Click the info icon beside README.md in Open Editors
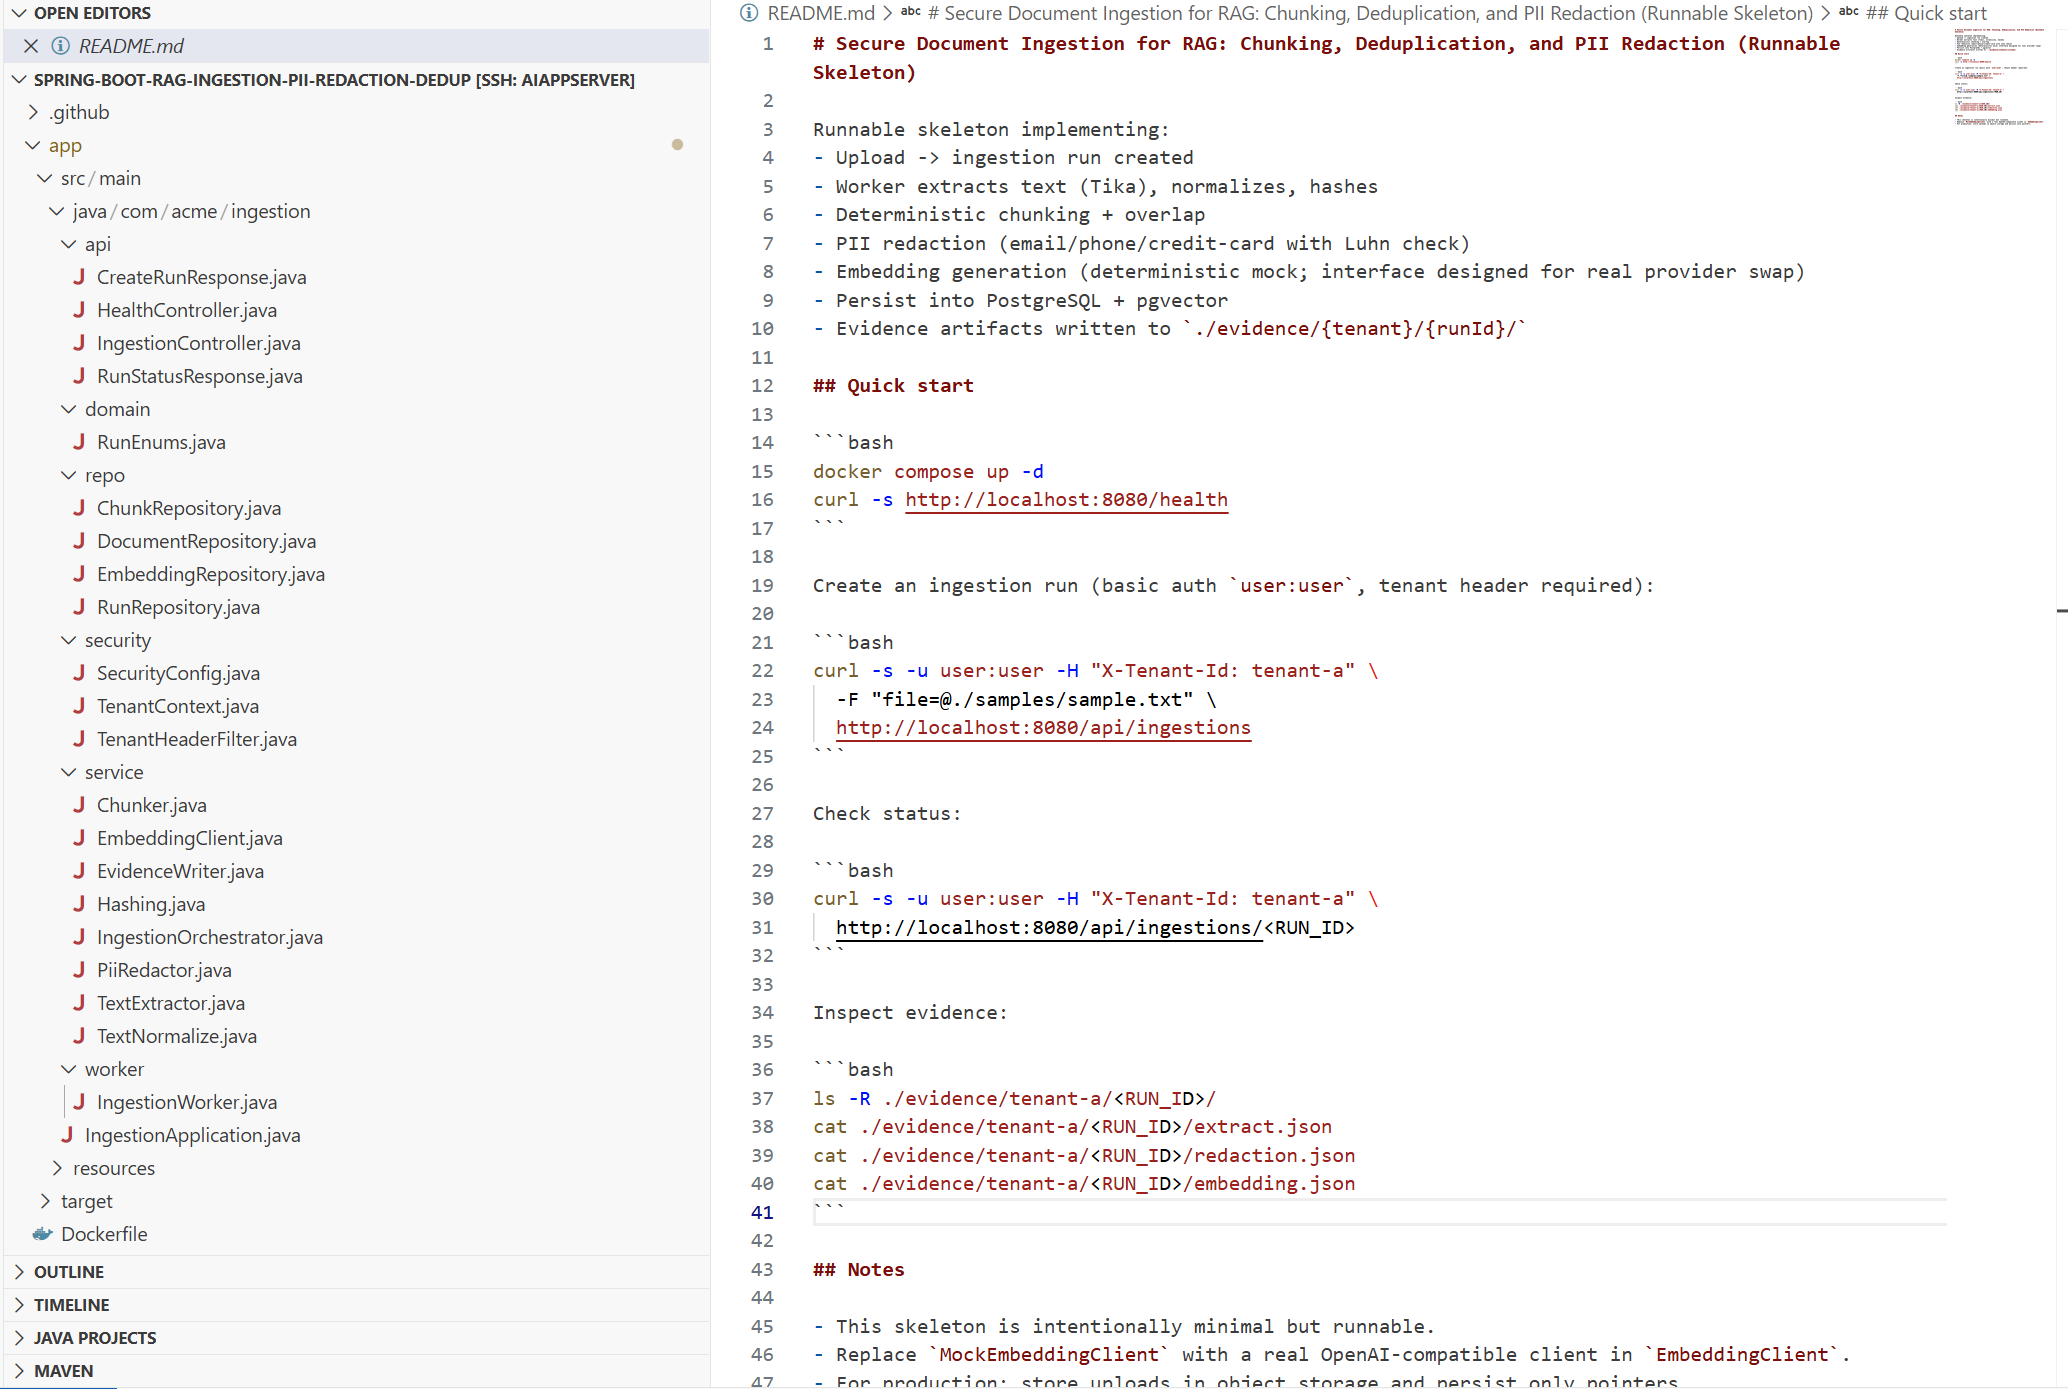This screenshot has width=2068, height=1389. (60, 46)
